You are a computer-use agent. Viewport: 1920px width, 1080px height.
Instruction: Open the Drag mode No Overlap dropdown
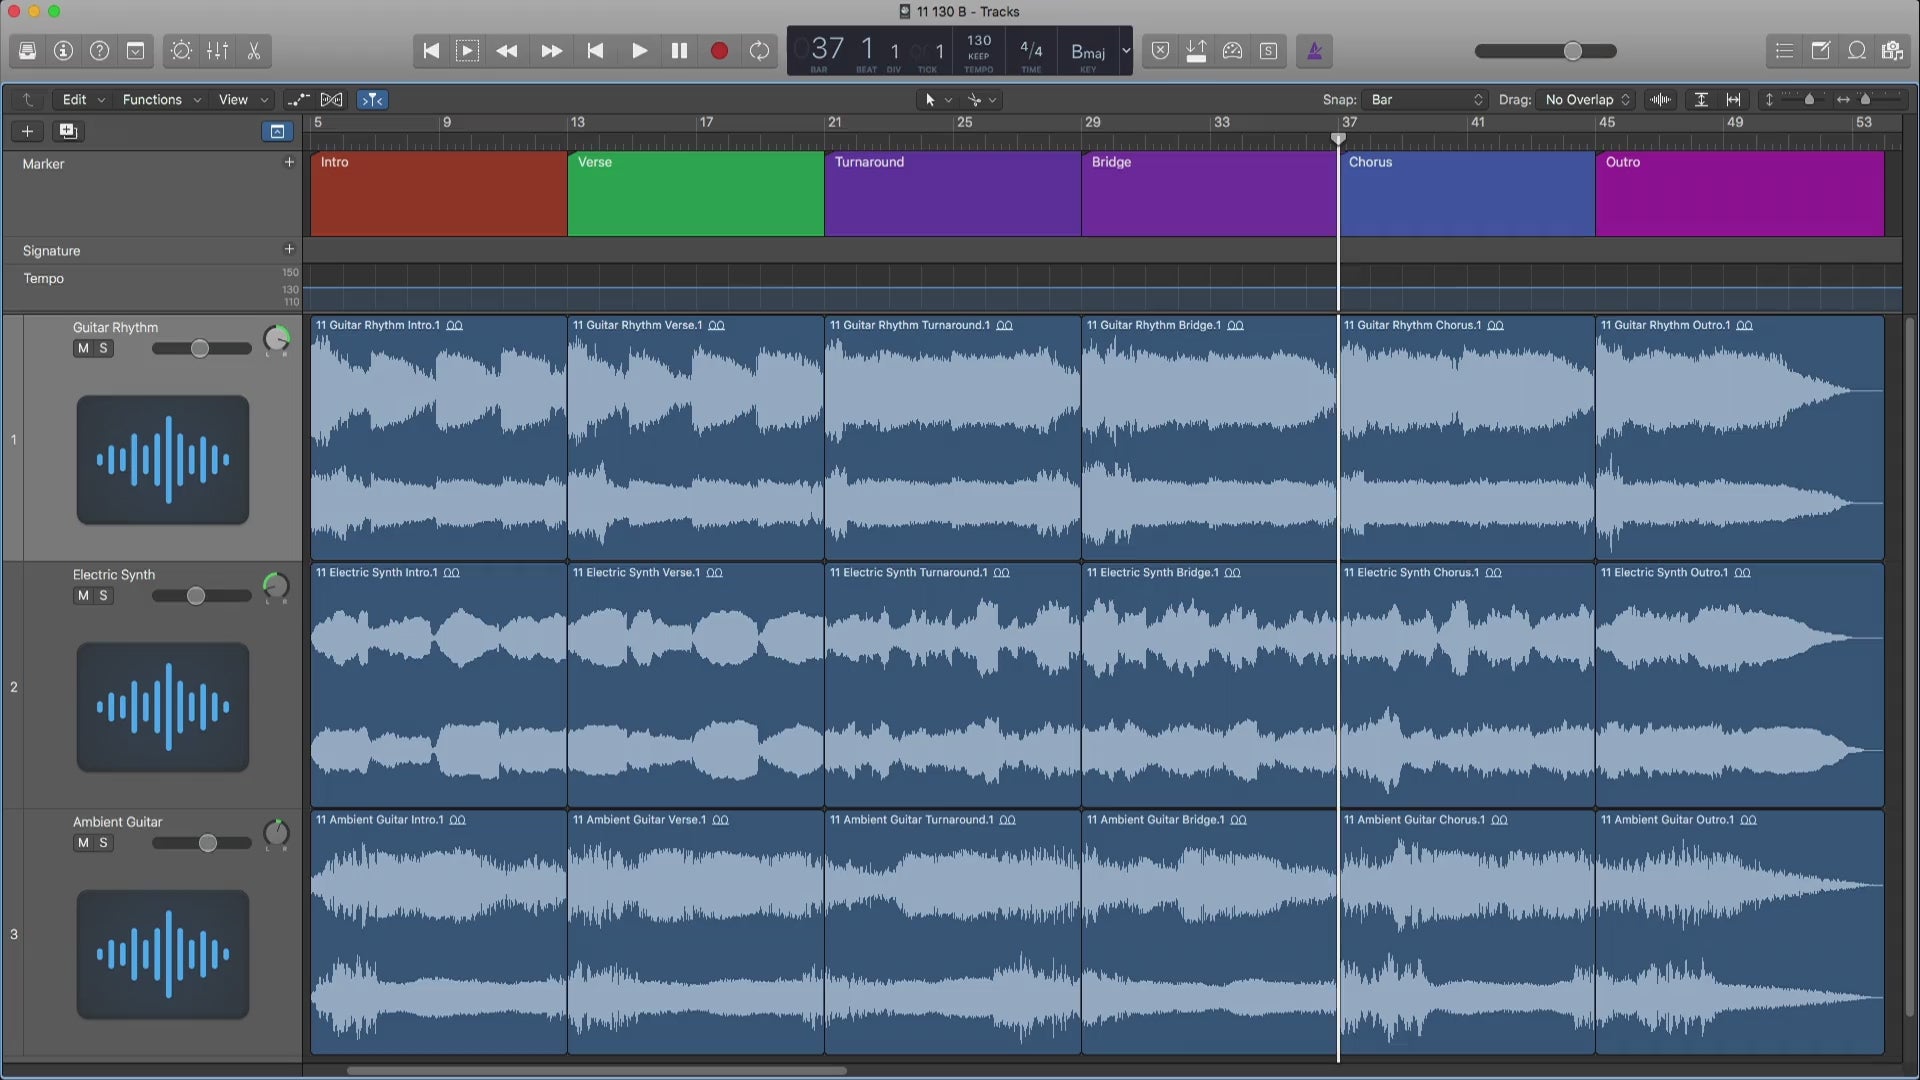coord(1587,99)
